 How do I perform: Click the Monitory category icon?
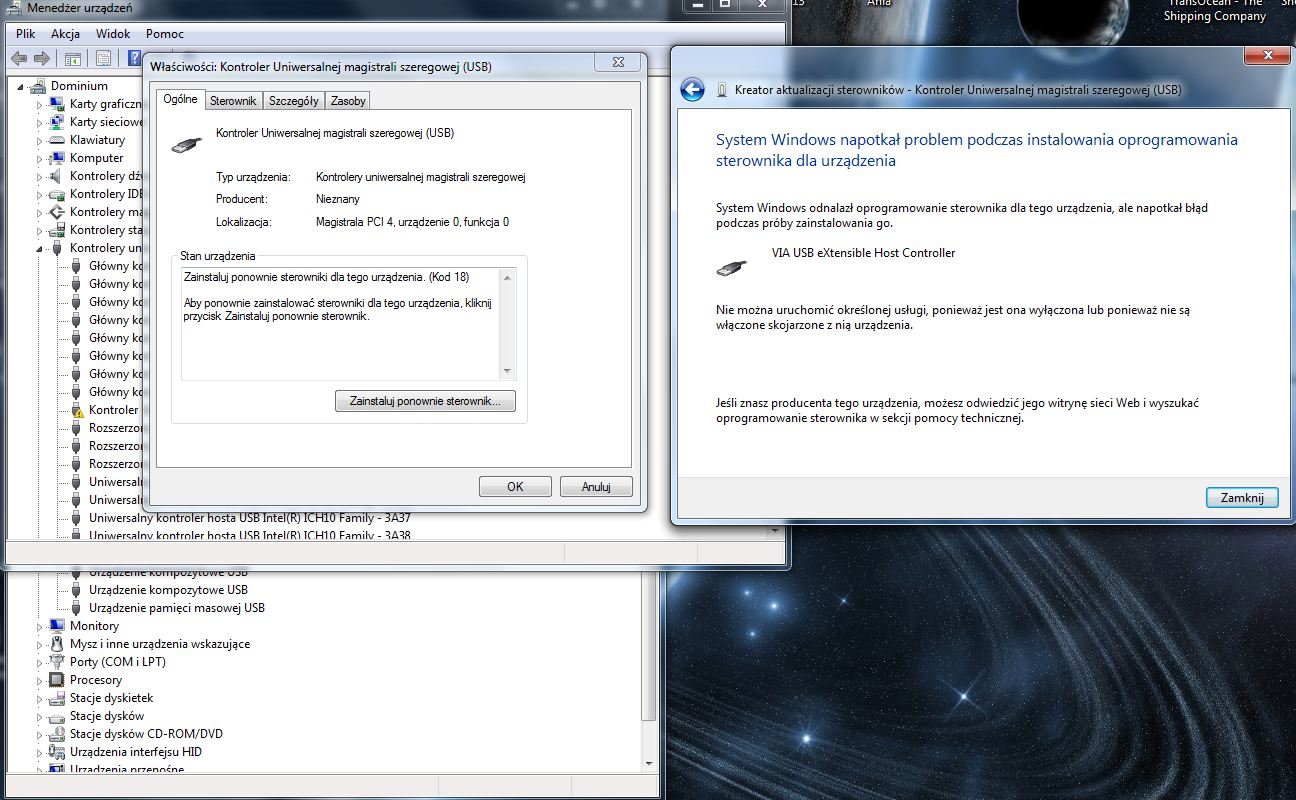pos(58,626)
